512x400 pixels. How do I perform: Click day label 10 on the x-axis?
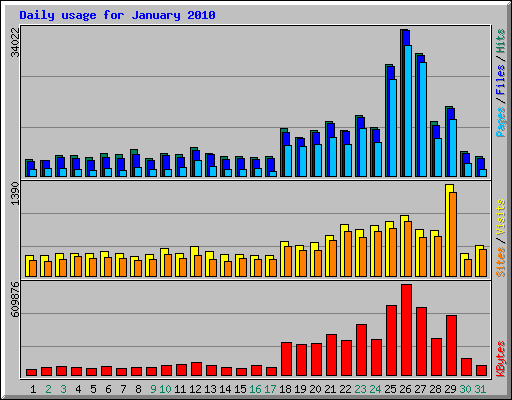click(165, 389)
